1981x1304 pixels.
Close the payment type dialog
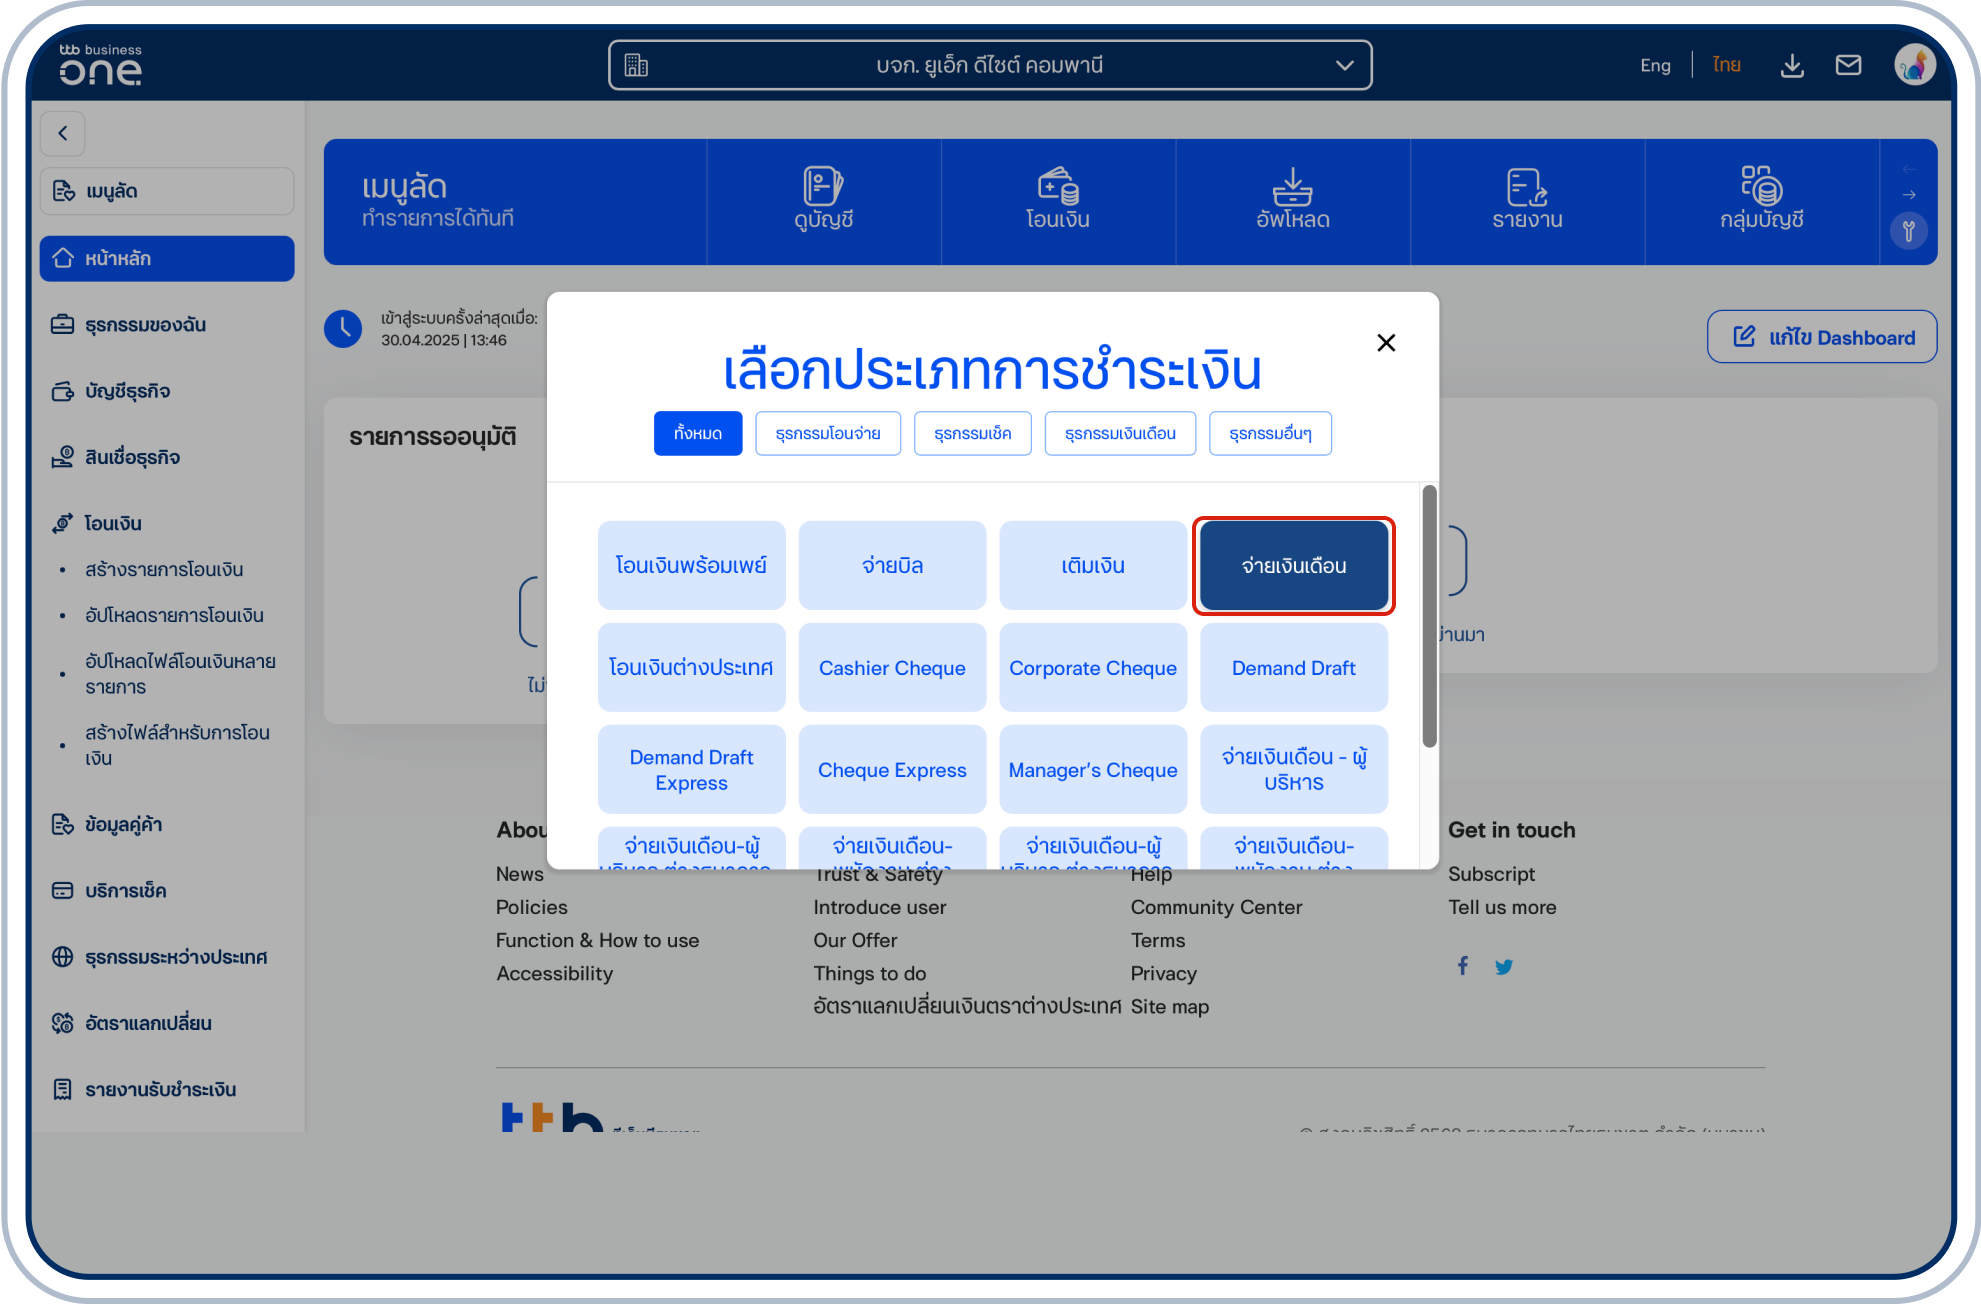tap(1385, 343)
